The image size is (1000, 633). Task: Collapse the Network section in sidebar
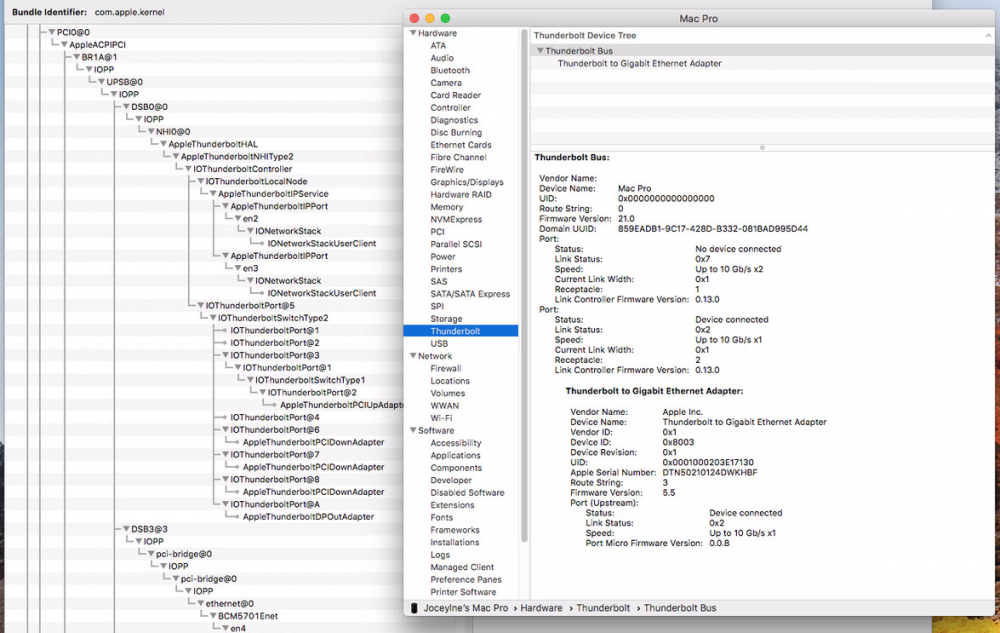tap(413, 356)
